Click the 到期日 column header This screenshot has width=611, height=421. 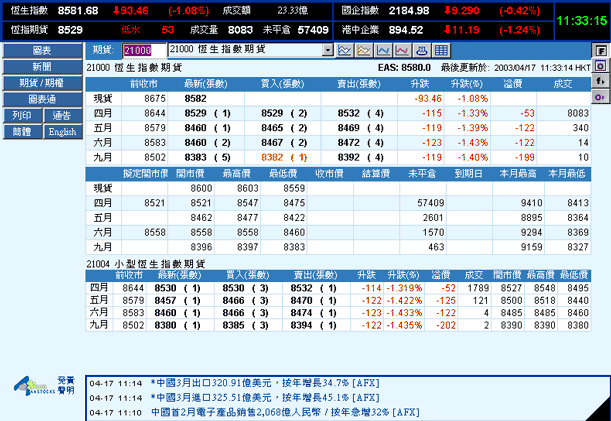(x=469, y=174)
